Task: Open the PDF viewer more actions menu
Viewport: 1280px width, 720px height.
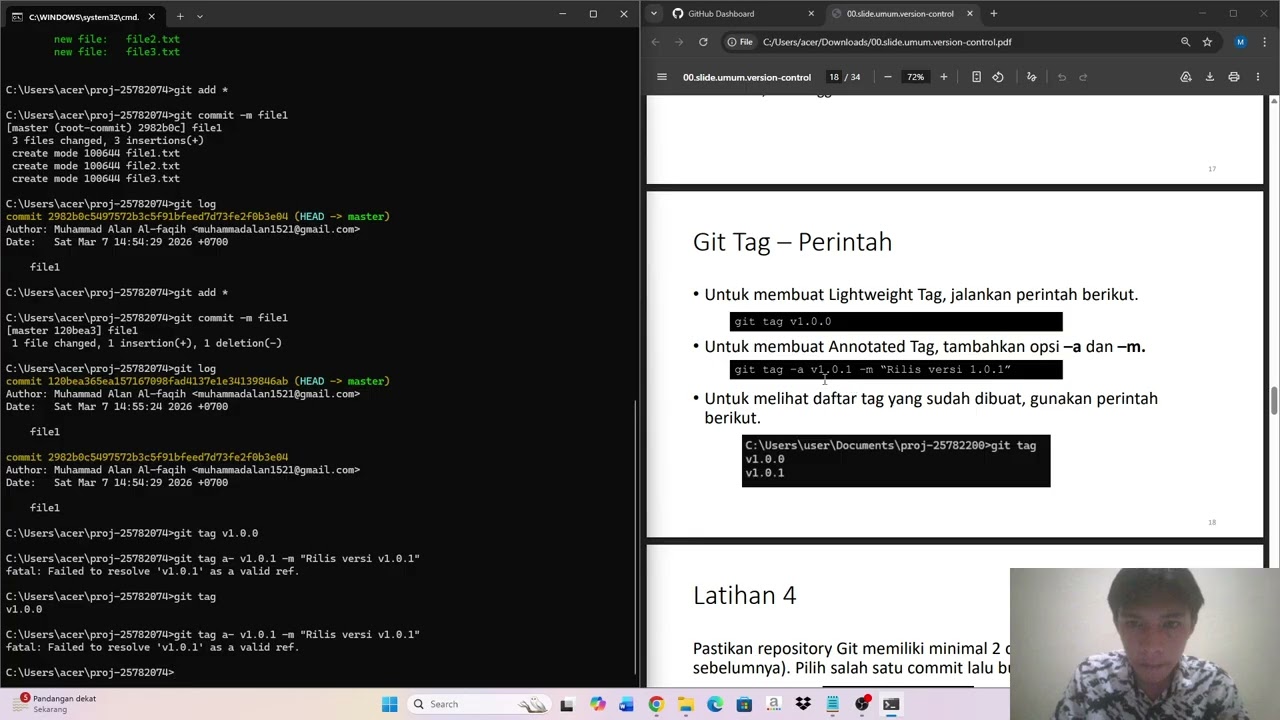Action: tap(1258, 77)
